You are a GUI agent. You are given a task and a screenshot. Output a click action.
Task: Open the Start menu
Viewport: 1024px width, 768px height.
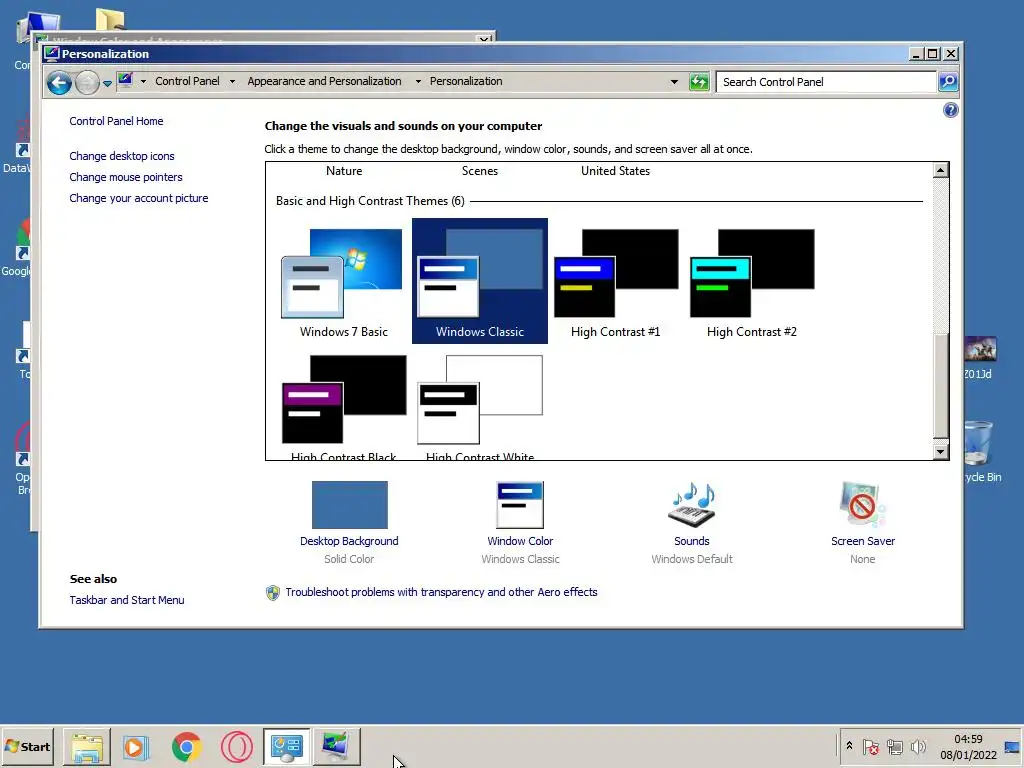pyautogui.click(x=27, y=746)
